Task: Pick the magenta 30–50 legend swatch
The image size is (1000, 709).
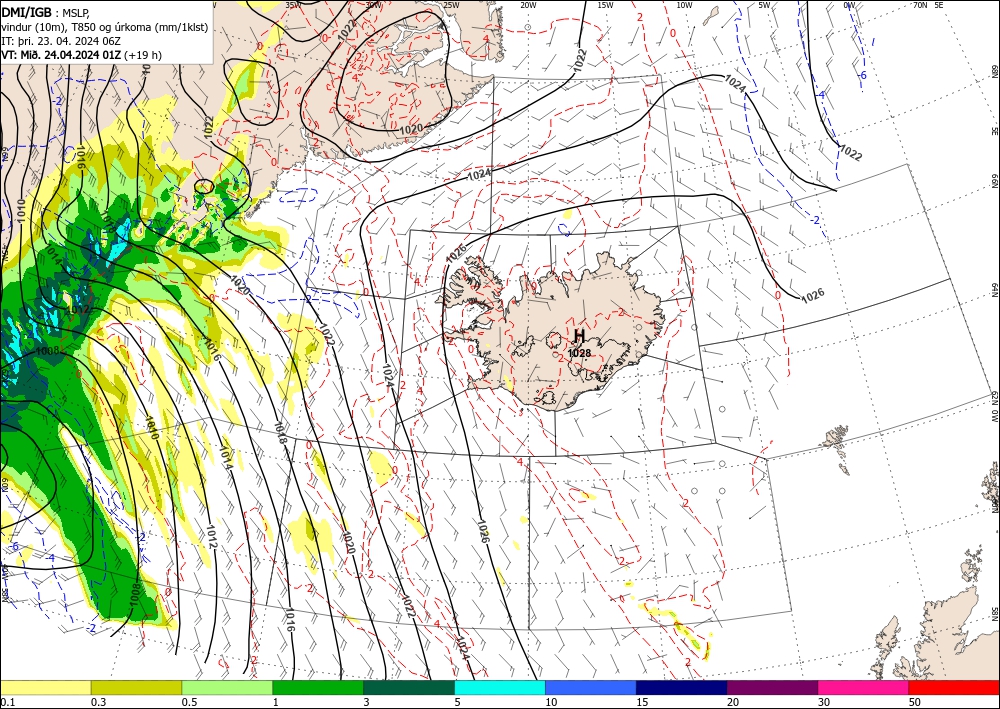Action: (864, 687)
